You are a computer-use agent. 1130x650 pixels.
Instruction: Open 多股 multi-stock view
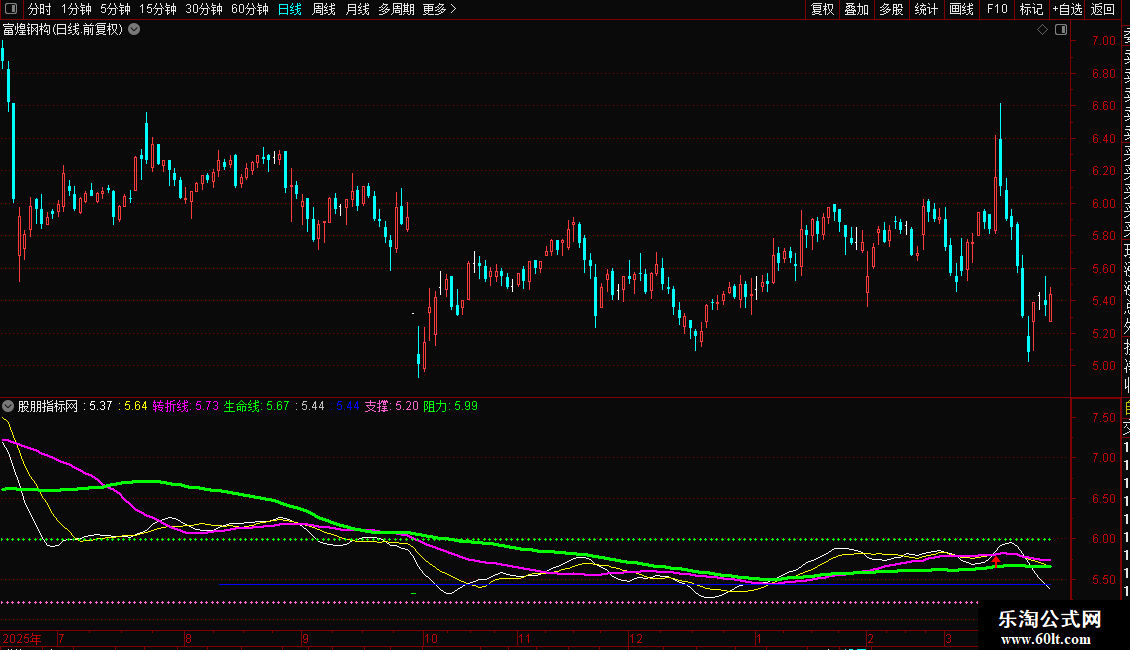[x=891, y=9]
